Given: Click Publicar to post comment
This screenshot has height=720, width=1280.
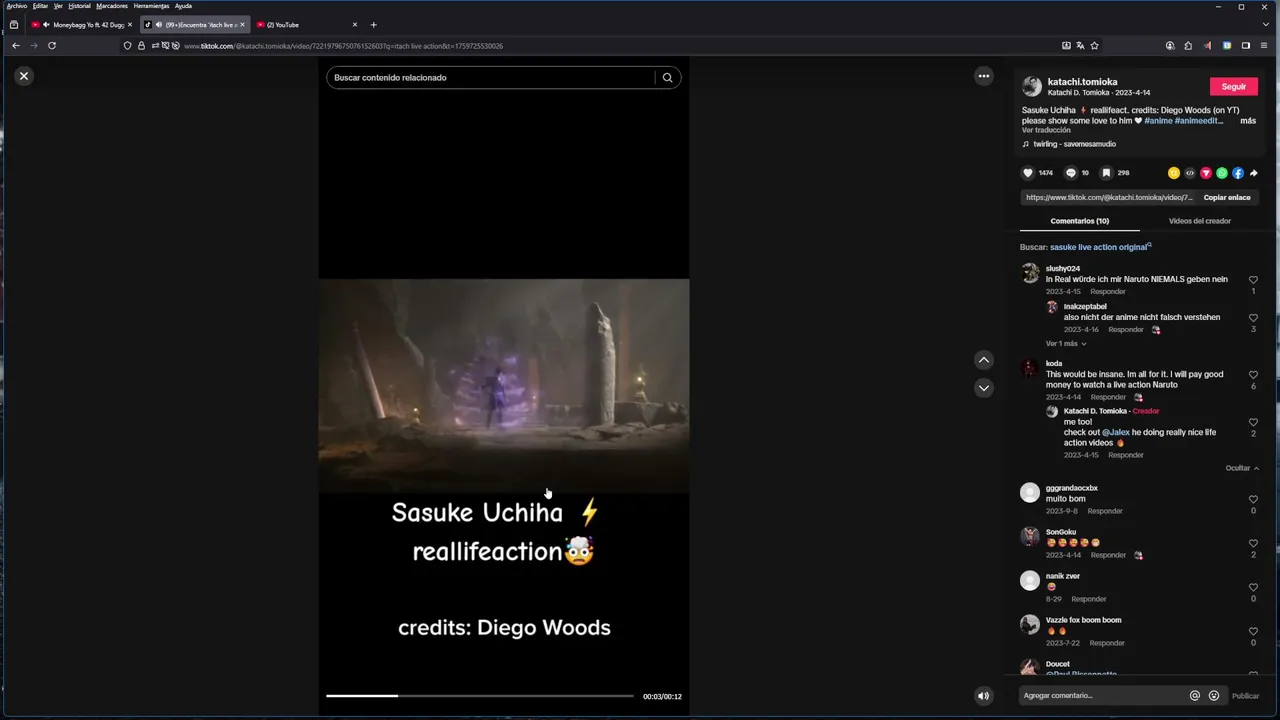Looking at the screenshot, I should [x=1245, y=696].
